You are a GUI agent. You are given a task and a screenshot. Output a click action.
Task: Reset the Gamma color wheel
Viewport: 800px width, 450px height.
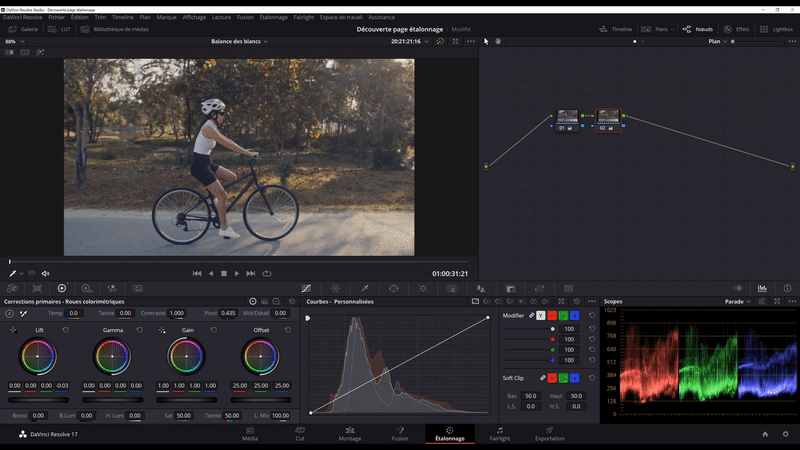[139, 330]
